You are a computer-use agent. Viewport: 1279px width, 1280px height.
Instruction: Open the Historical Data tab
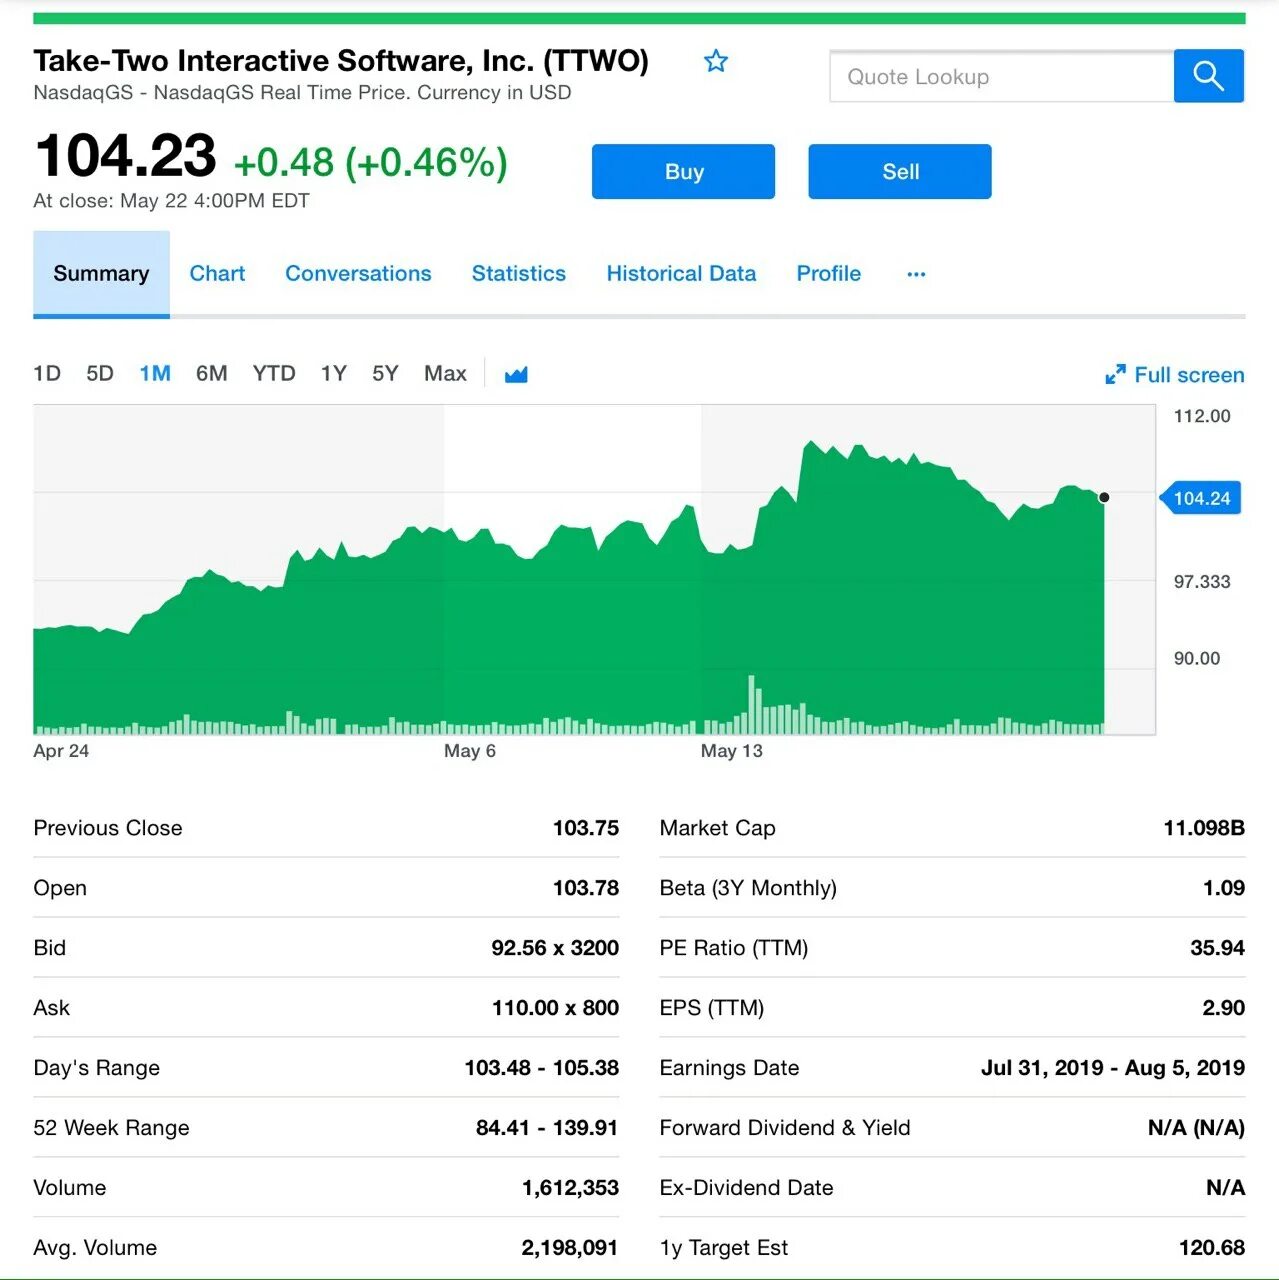click(681, 274)
